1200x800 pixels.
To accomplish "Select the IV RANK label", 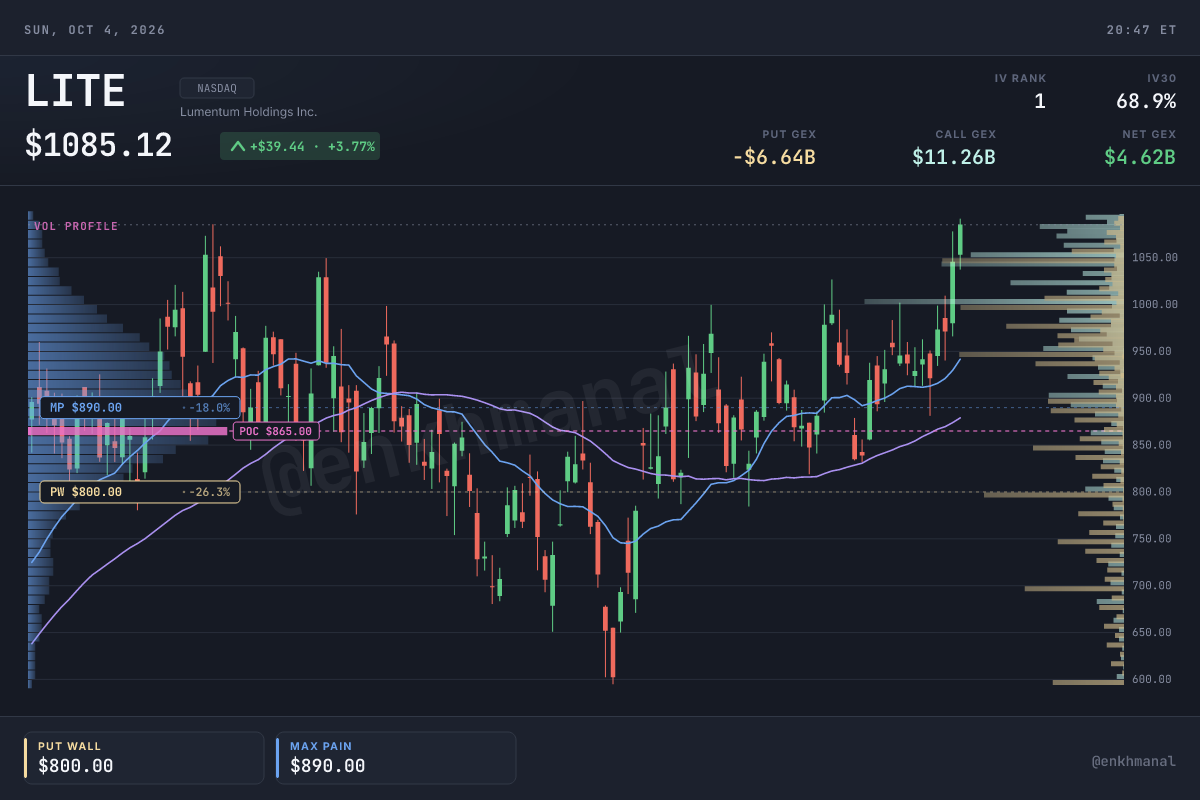I will tap(1020, 78).
